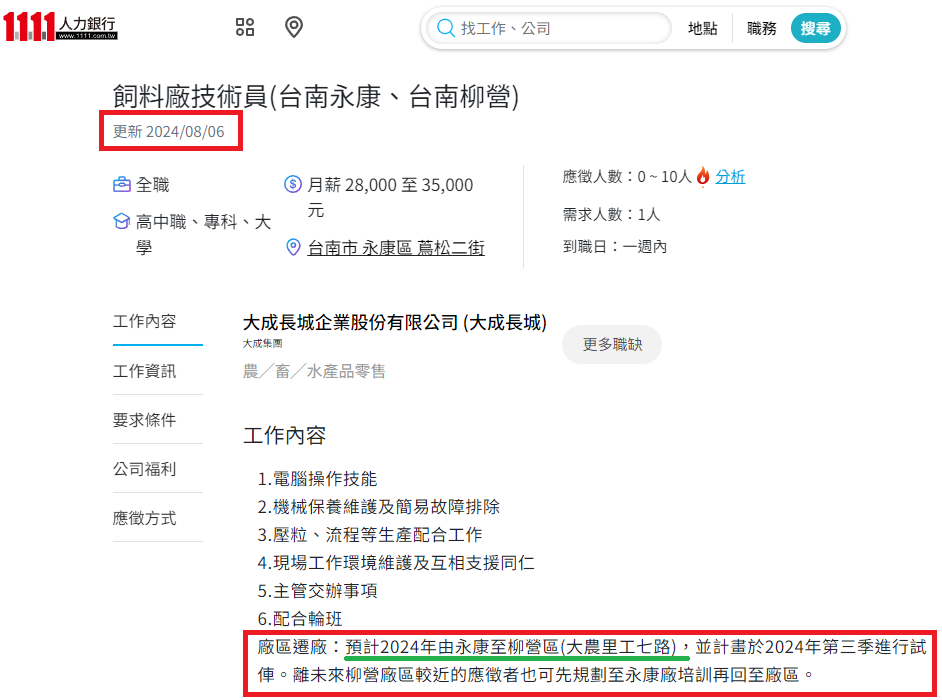Open the 分析 applicant analysis link

click(x=730, y=177)
